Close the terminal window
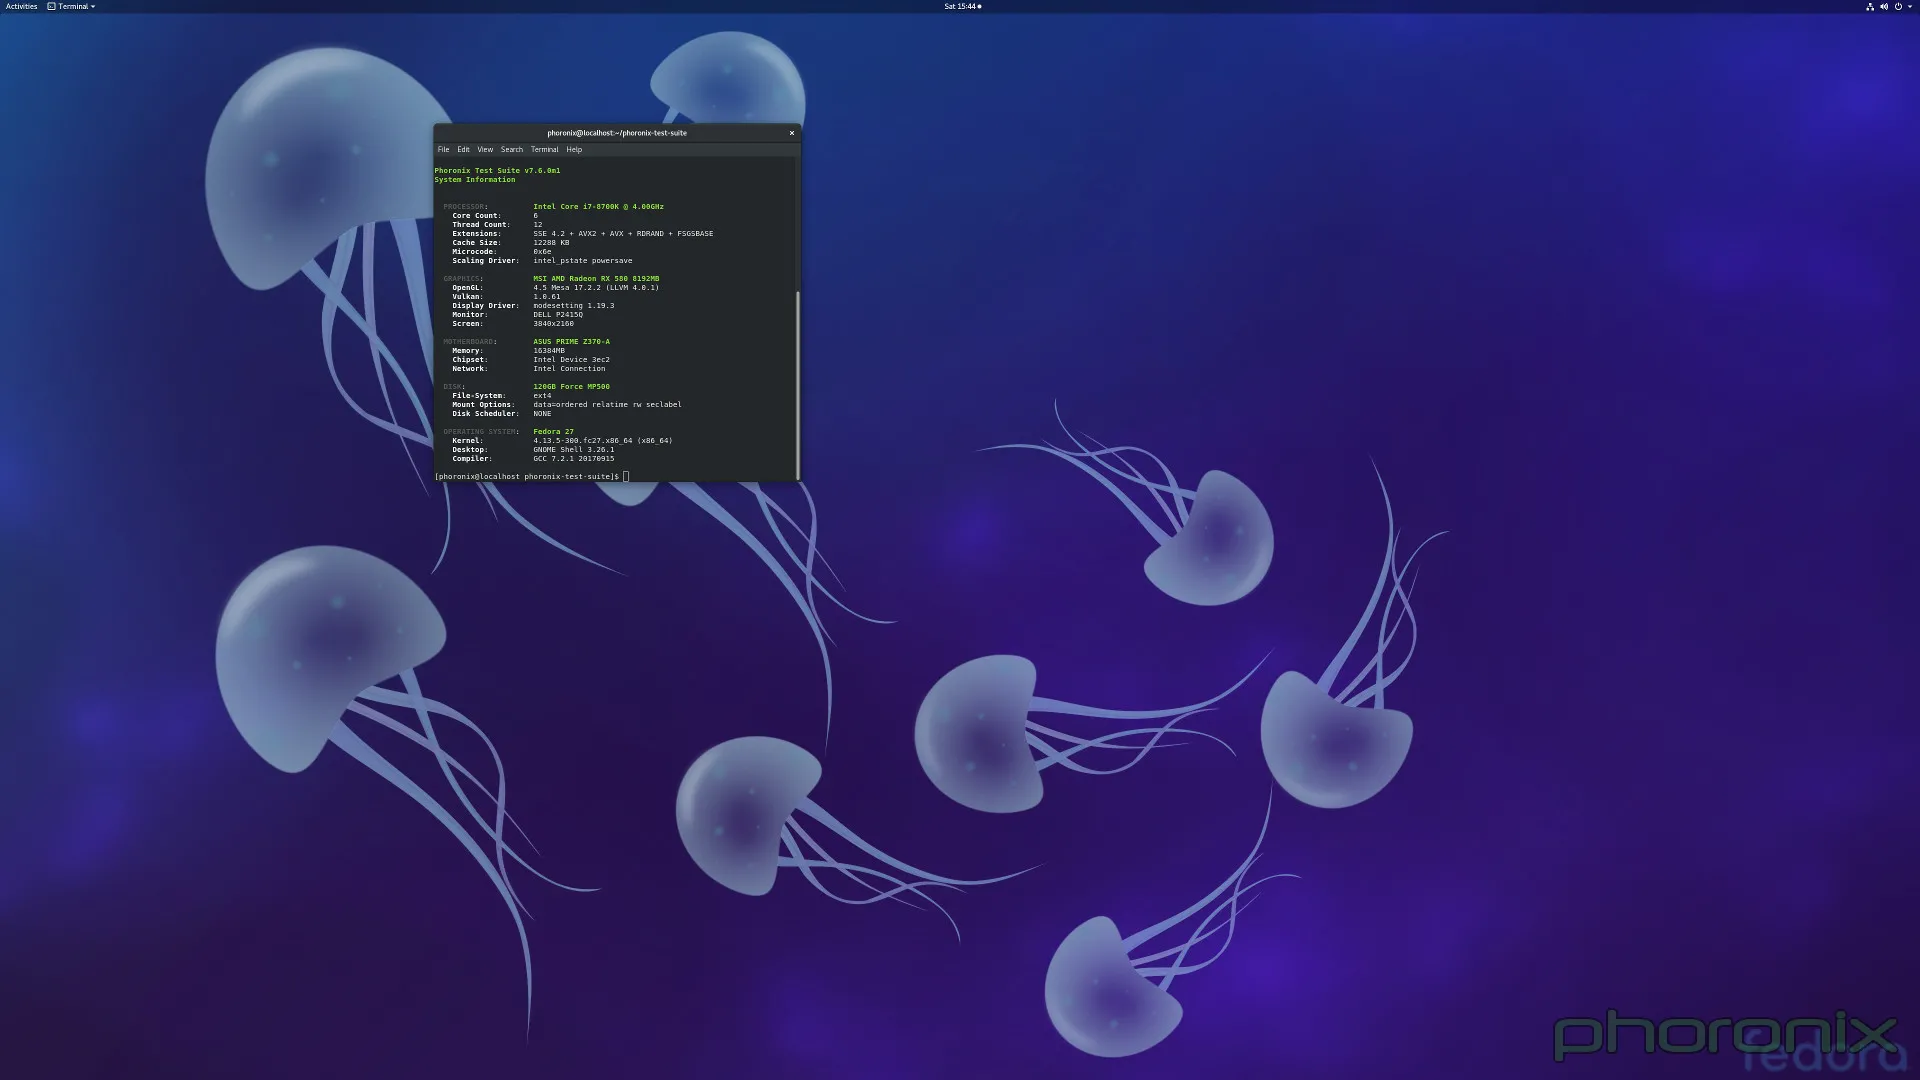 coord(792,133)
